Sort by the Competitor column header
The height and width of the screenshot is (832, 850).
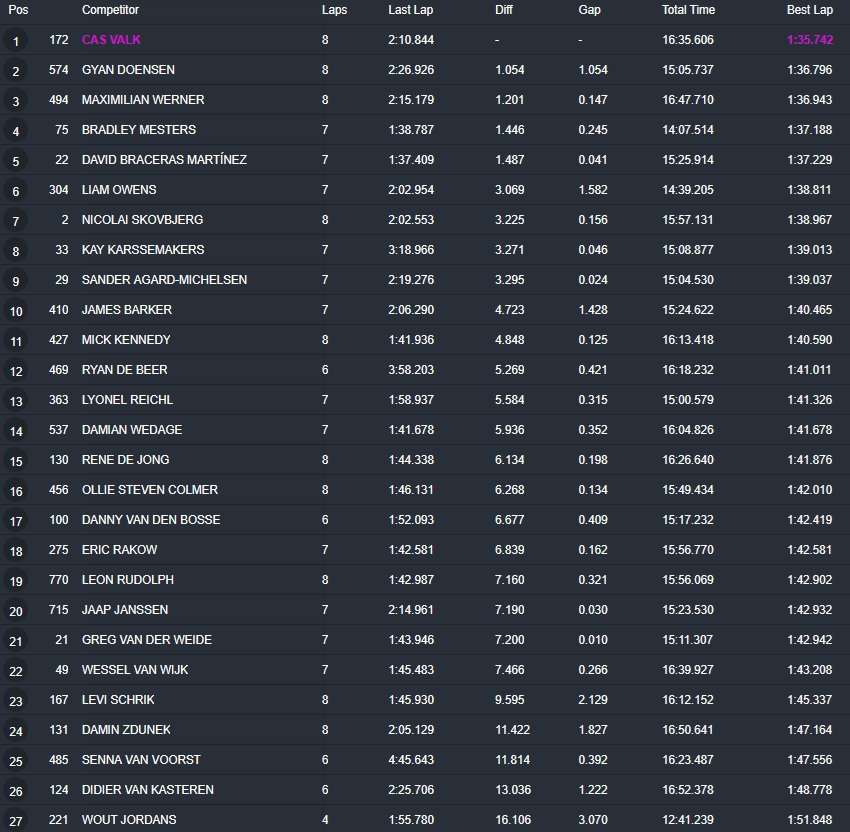point(110,10)
